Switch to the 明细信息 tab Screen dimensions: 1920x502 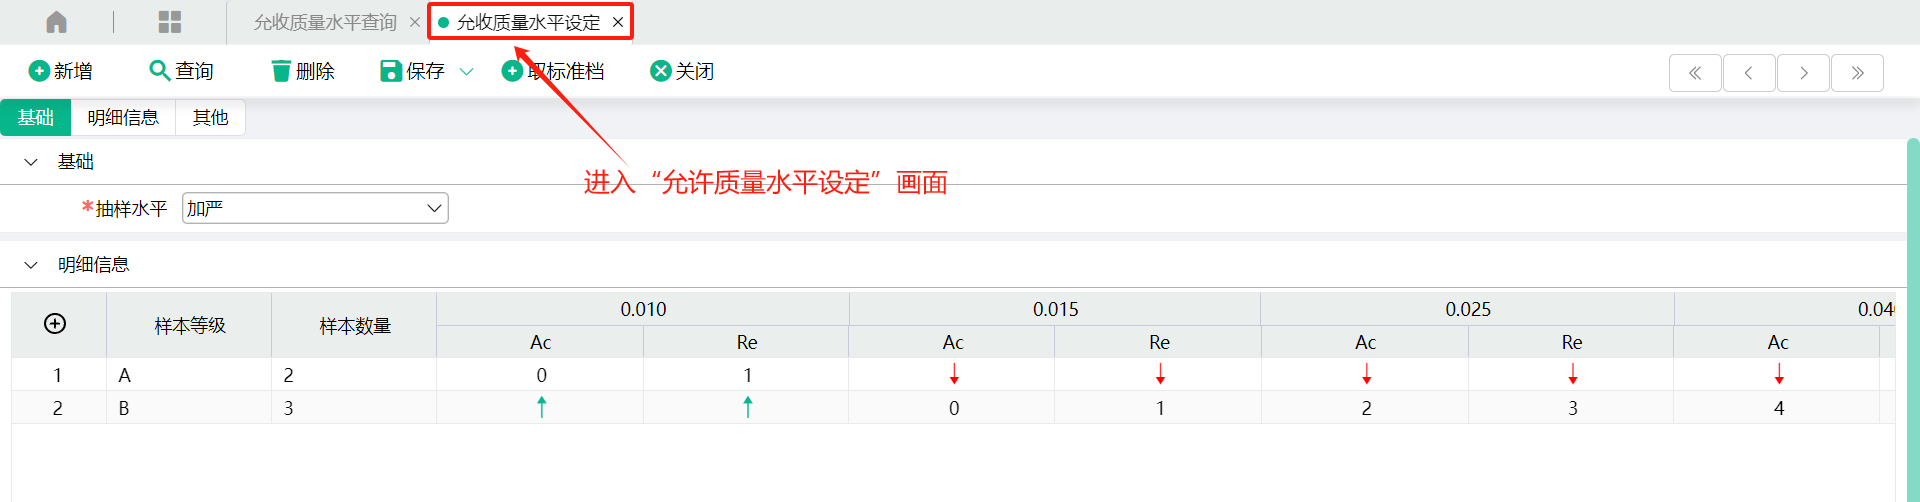123,118
